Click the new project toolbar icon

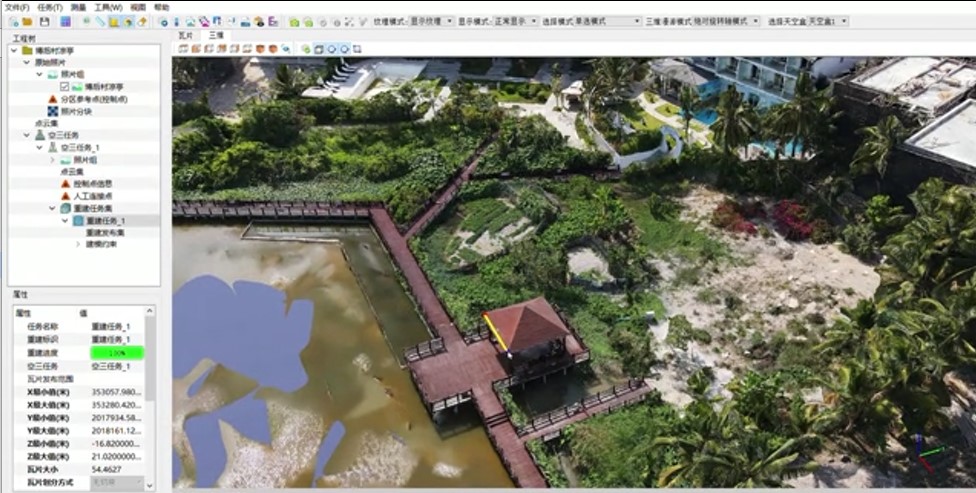[14, 22]
